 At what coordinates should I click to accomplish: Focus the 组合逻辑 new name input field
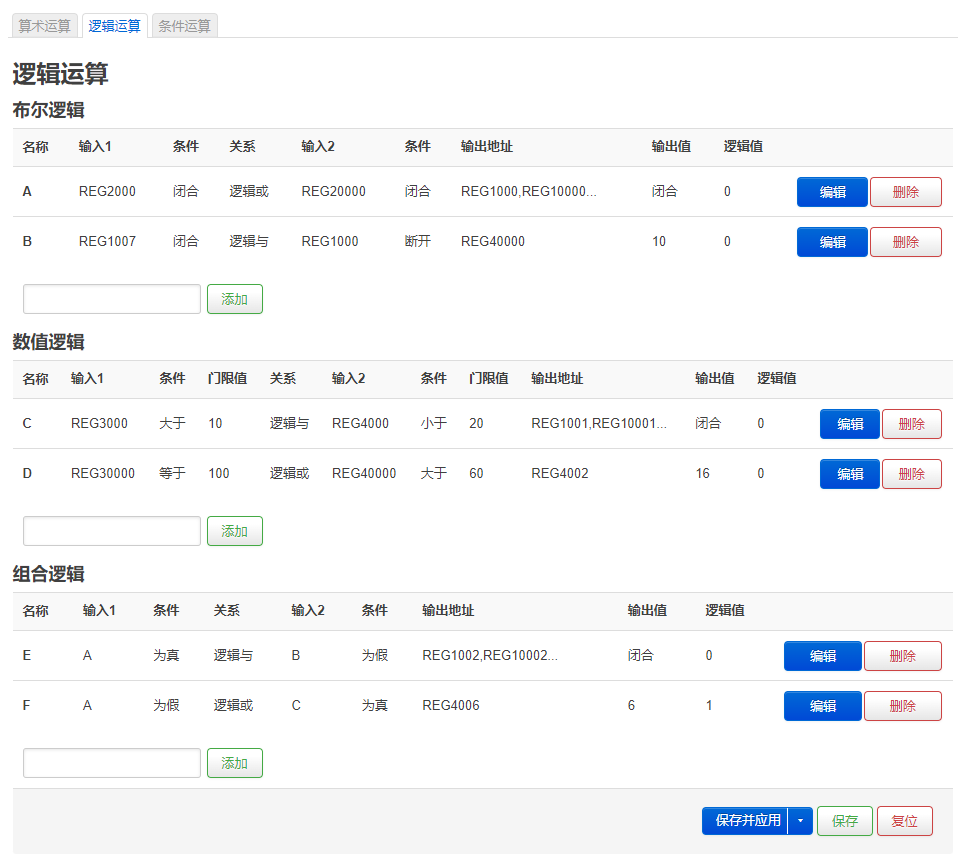click(x=112, y=763)
